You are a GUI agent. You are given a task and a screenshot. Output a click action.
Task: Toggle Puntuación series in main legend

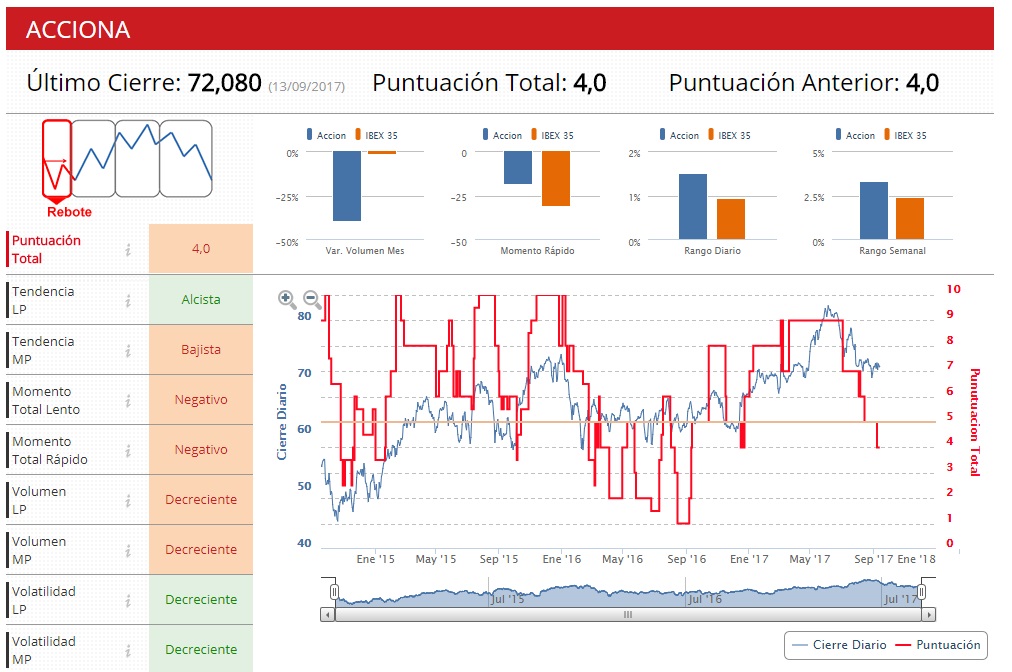click(x=938, y=645)
